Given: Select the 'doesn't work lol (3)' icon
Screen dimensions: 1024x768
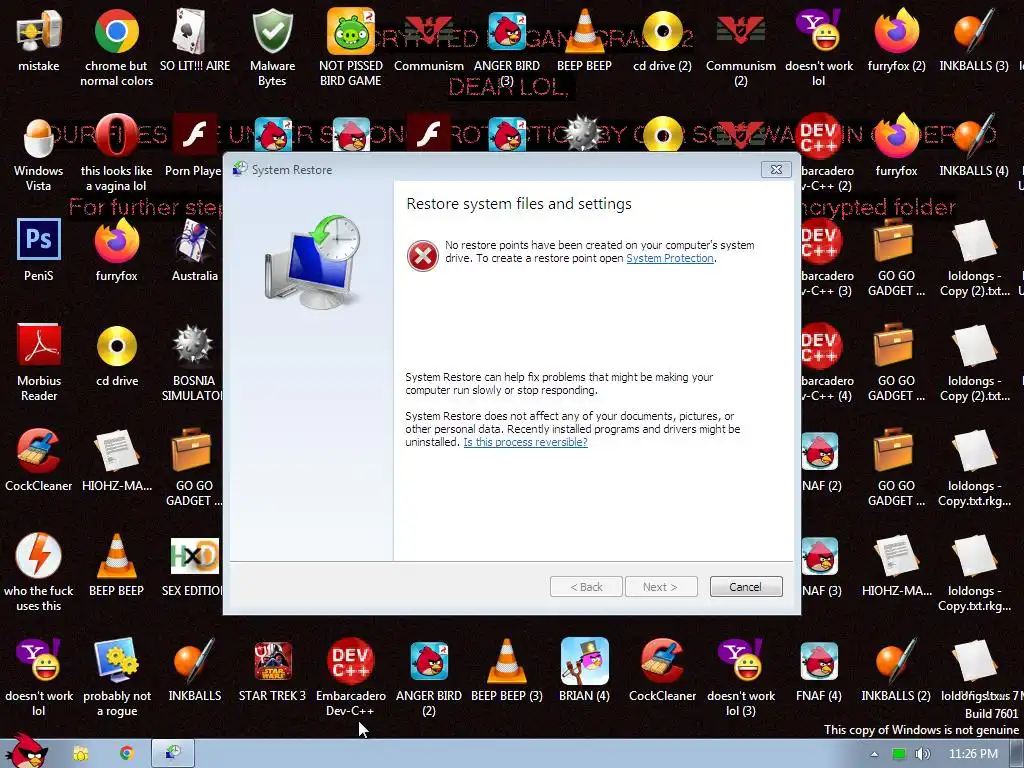Looking at the screenshot, I should click(x=741, y=677).
